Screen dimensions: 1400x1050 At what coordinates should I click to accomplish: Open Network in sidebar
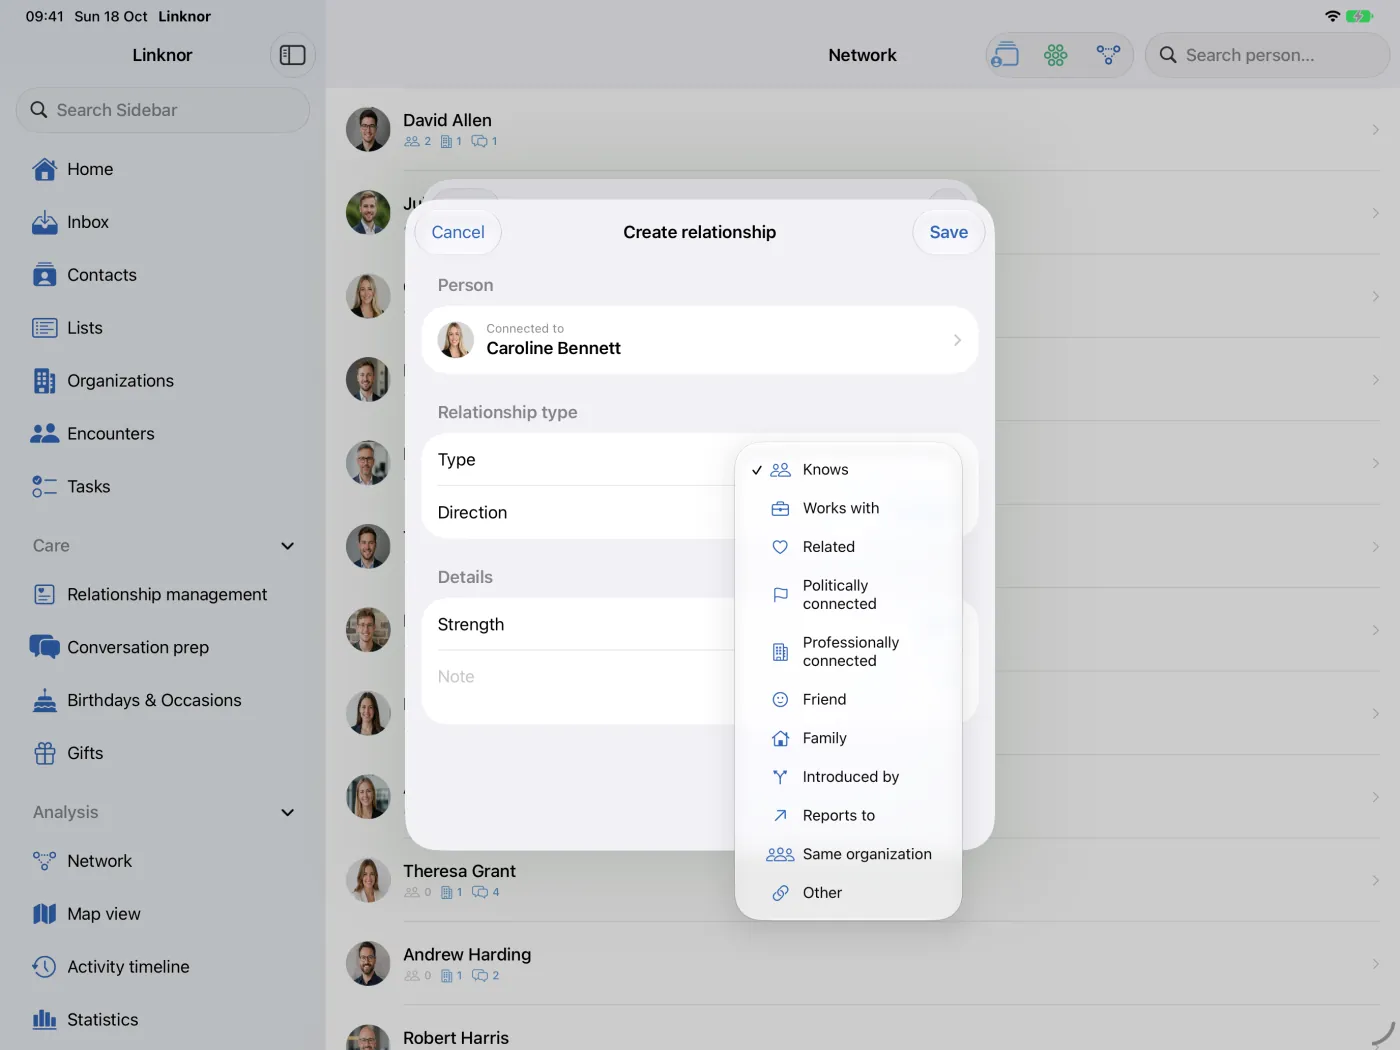[163, 861]
